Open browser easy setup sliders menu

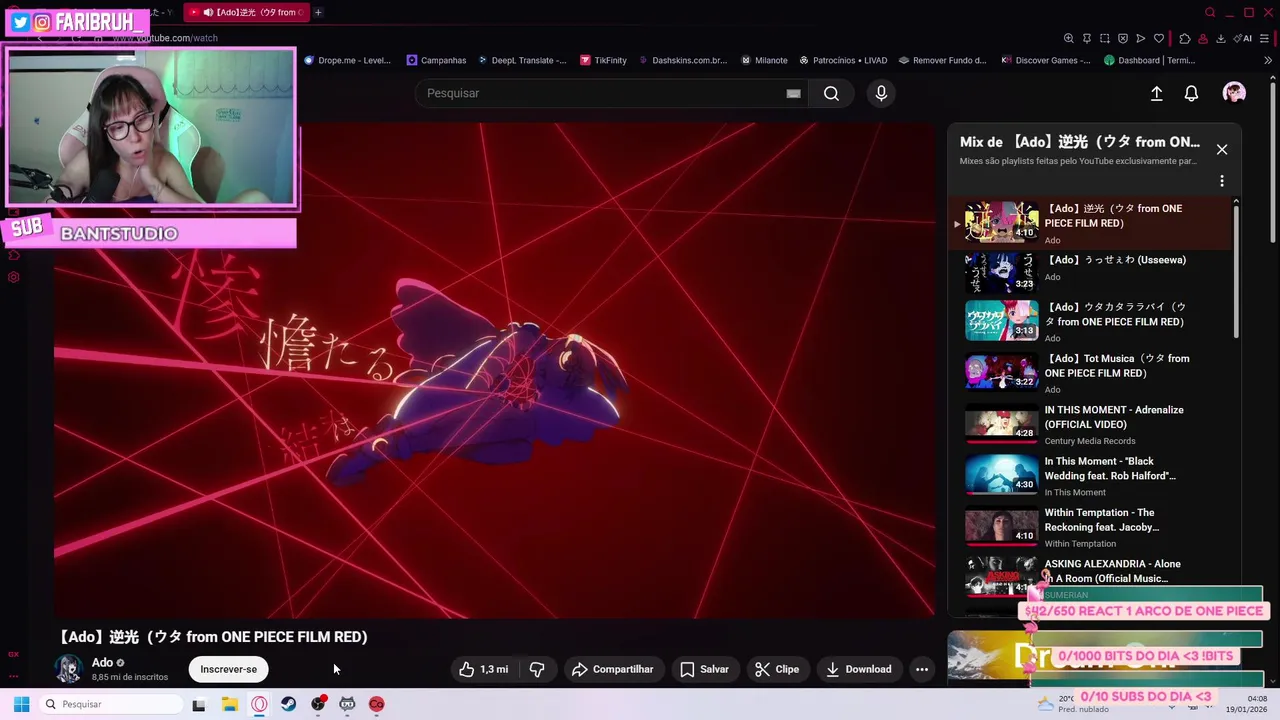1266,38
